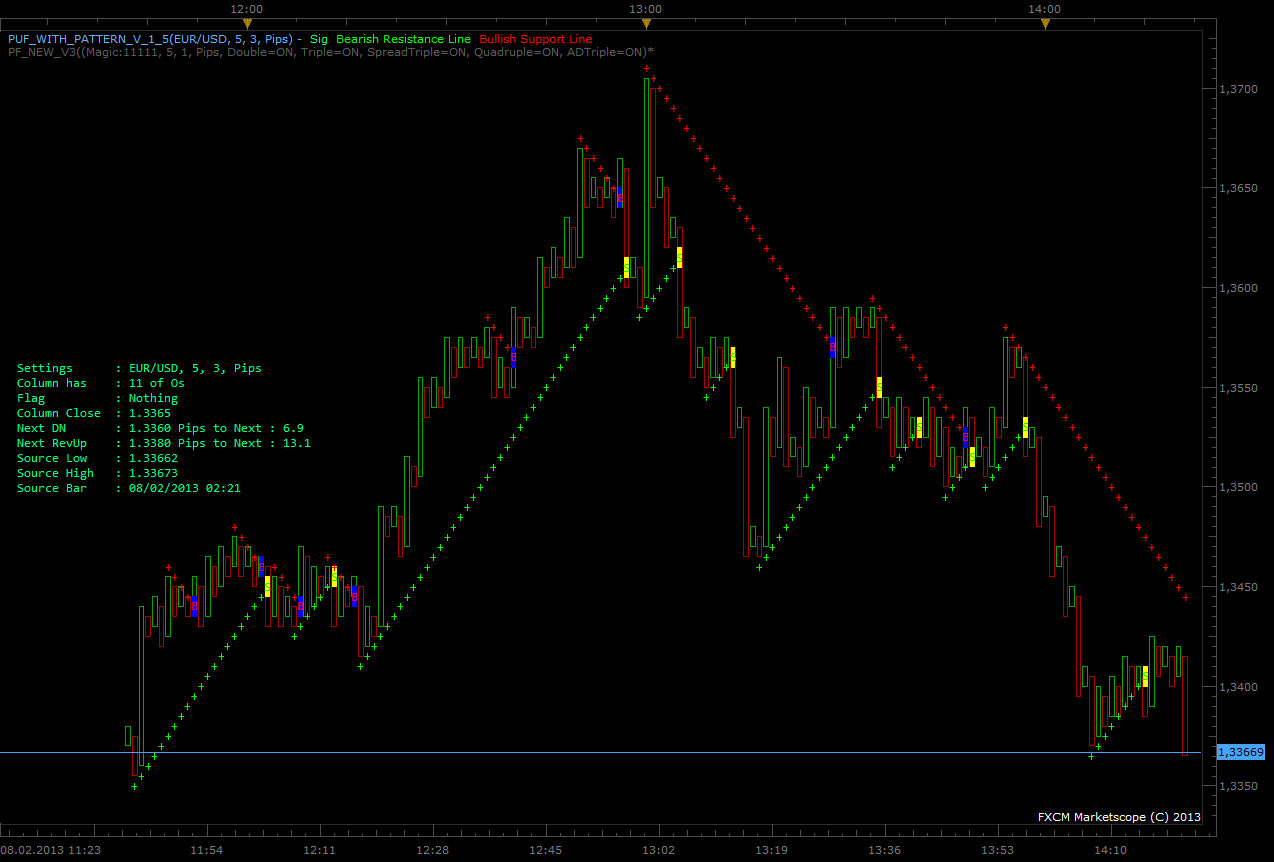Click the green Bearish Resistance Line legend
Screen dimensions: 1274x862
pyautogui.click(x=404, y=39)
